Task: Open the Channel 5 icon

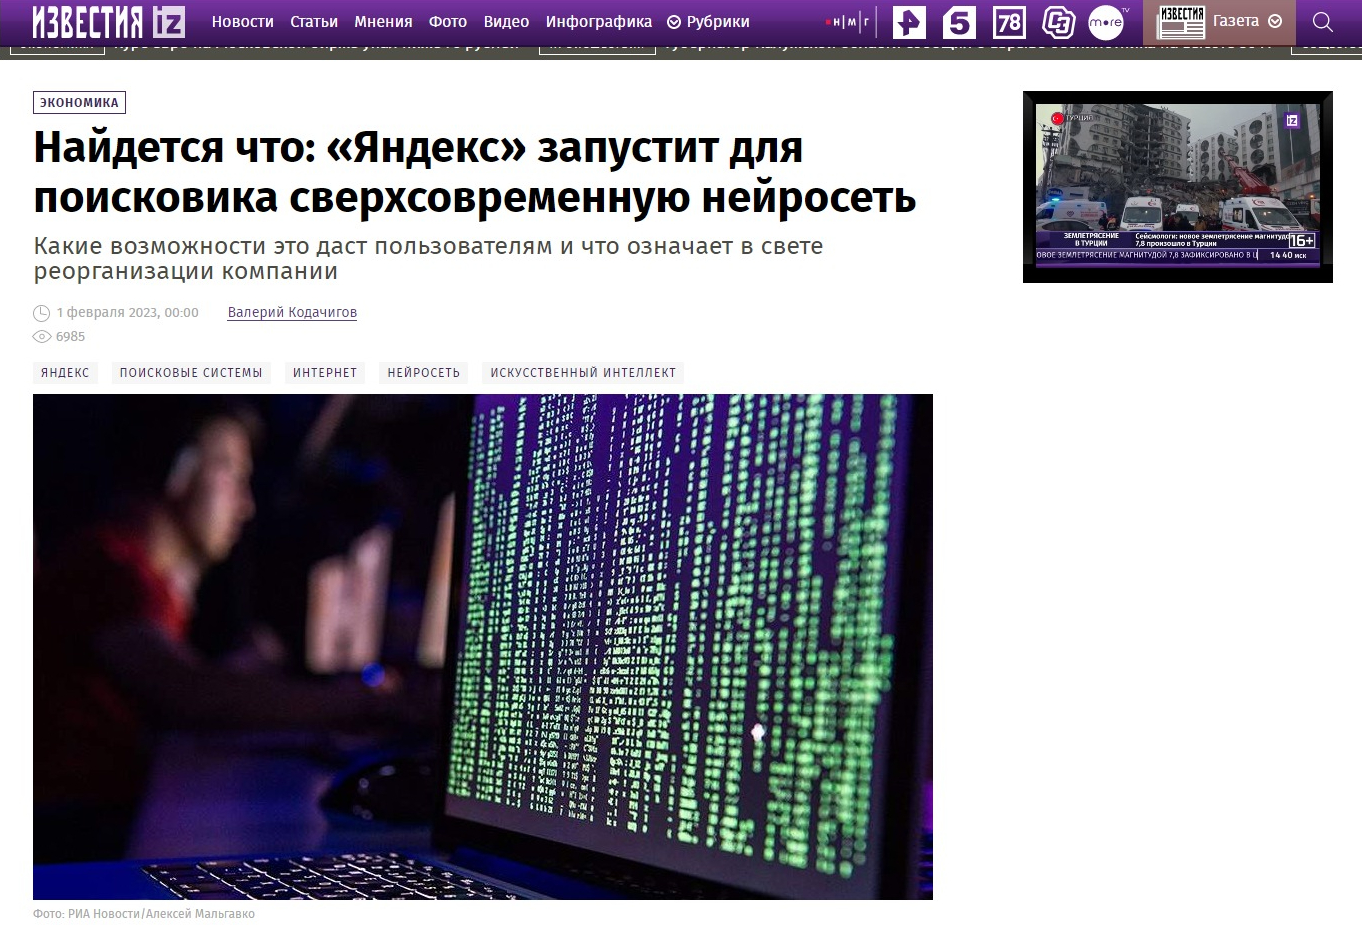Action: 959,22
